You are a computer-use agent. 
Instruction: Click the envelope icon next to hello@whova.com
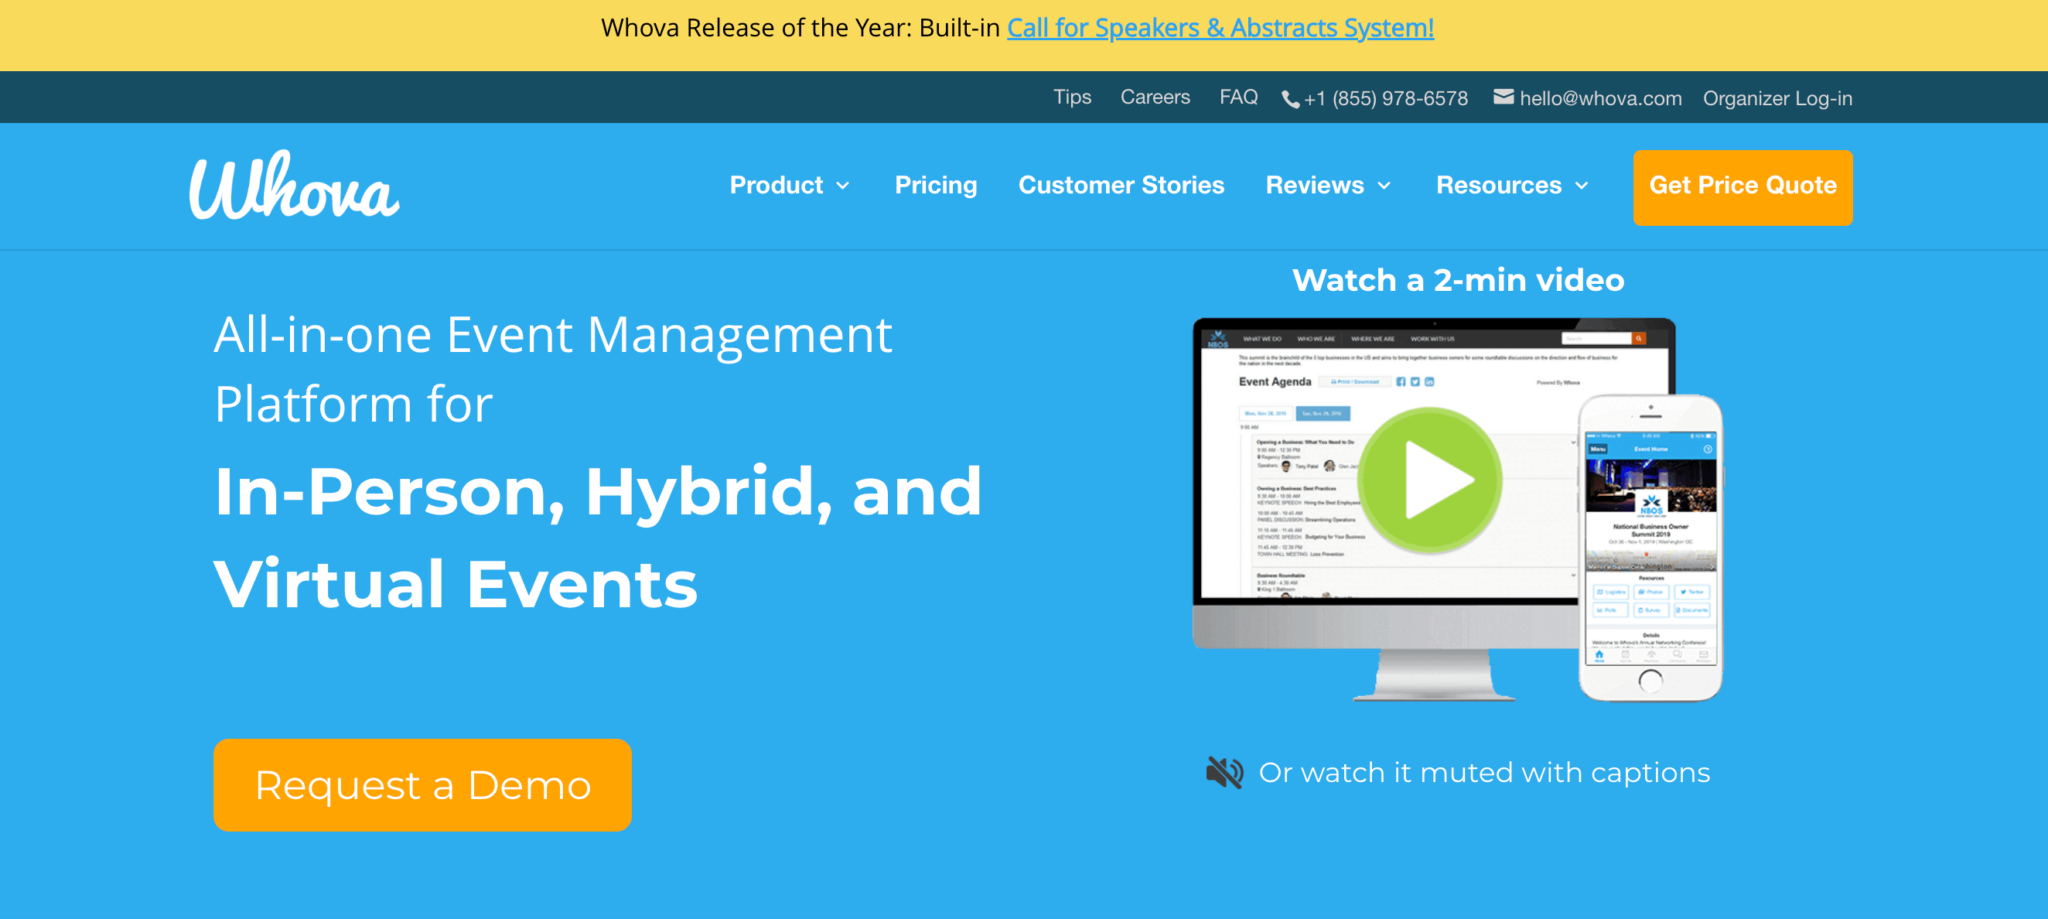coord(1503,97)
